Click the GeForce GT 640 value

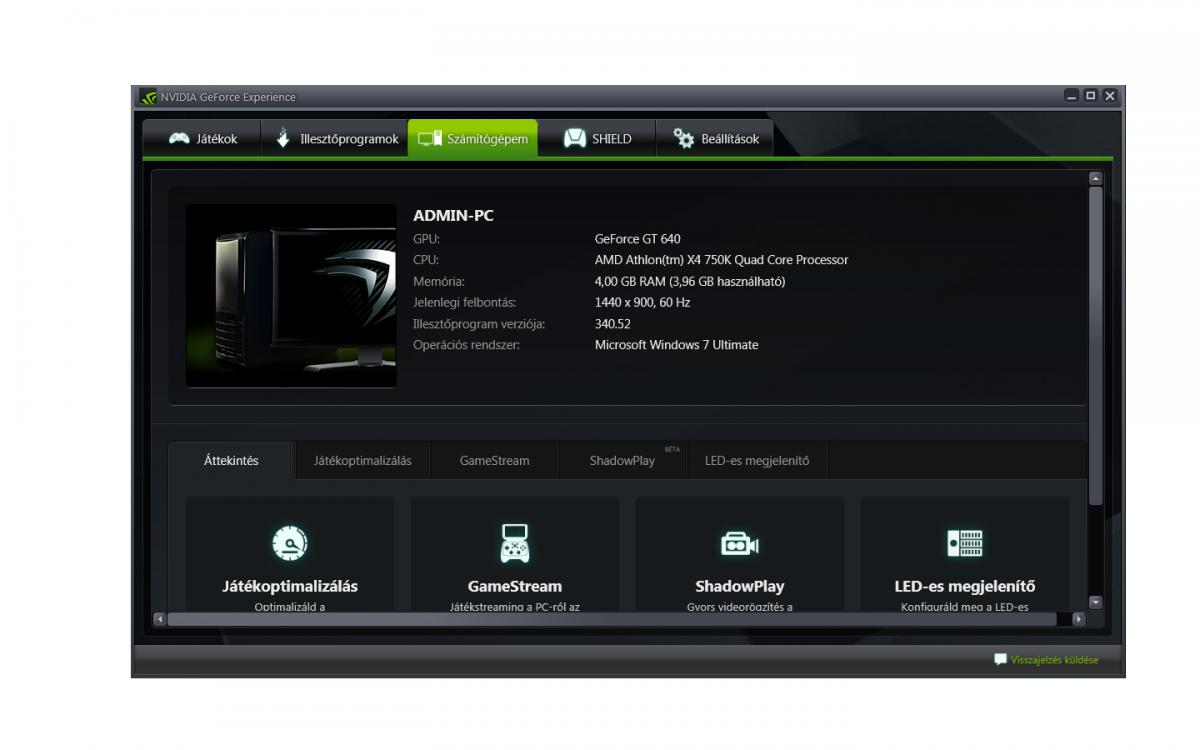[x=637, y=239]
